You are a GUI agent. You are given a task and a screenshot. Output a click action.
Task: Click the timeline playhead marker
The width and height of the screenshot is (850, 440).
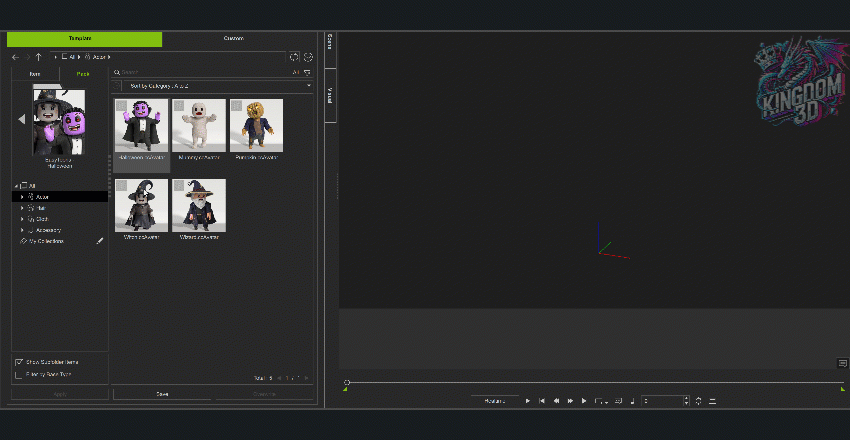click(x=347, y=382)
